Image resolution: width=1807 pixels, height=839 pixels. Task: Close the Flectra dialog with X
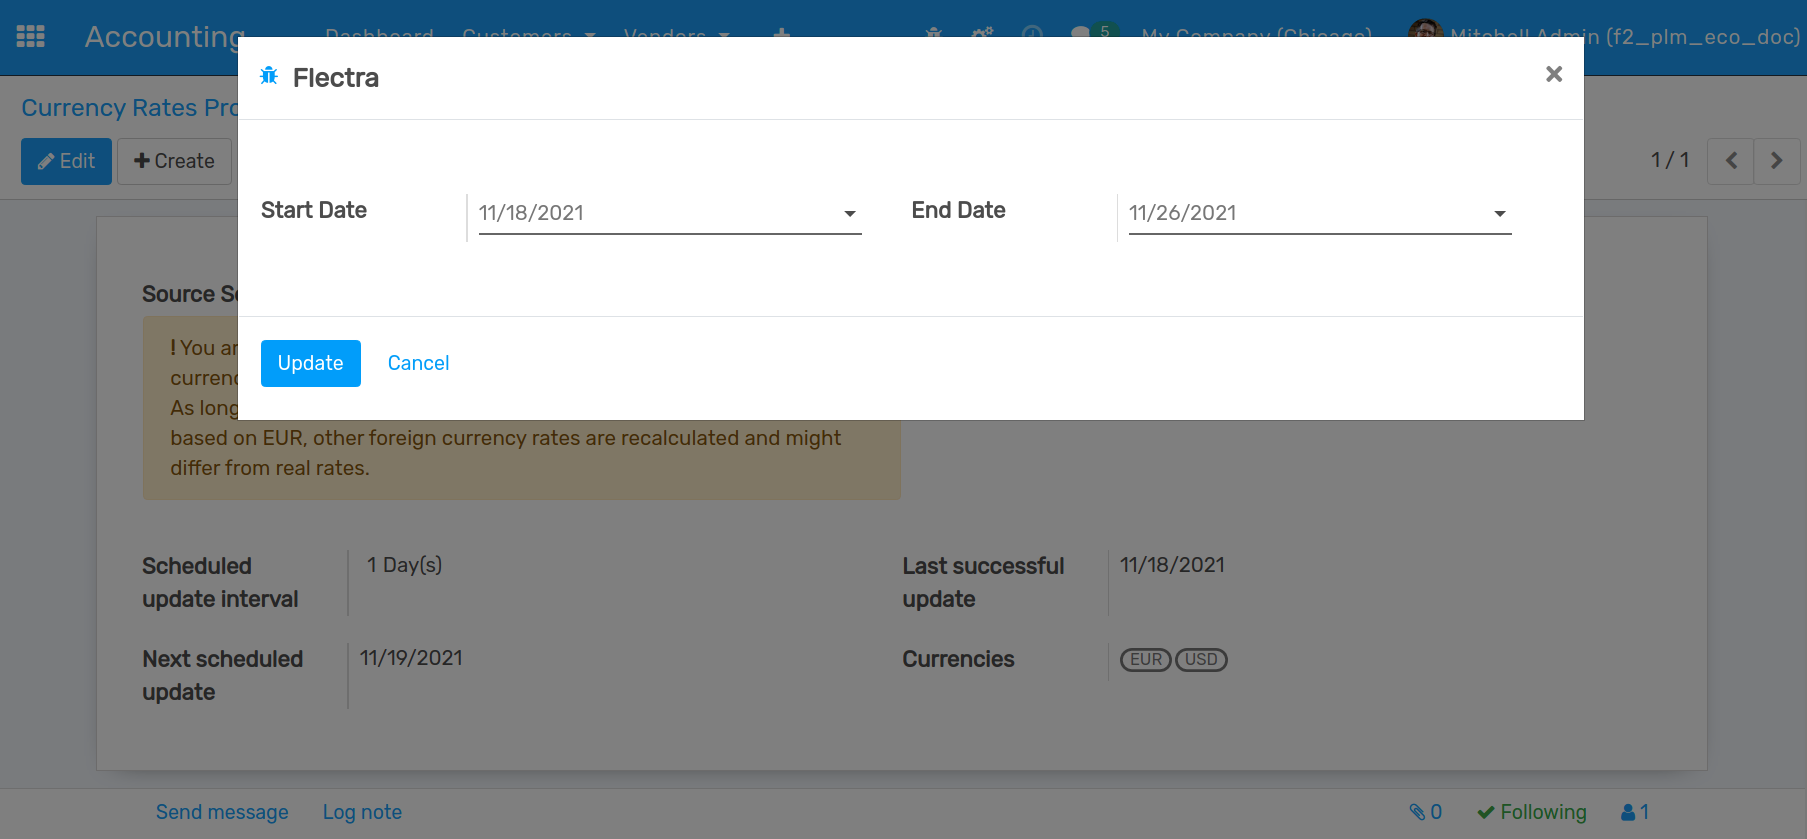coord(1553,74)
